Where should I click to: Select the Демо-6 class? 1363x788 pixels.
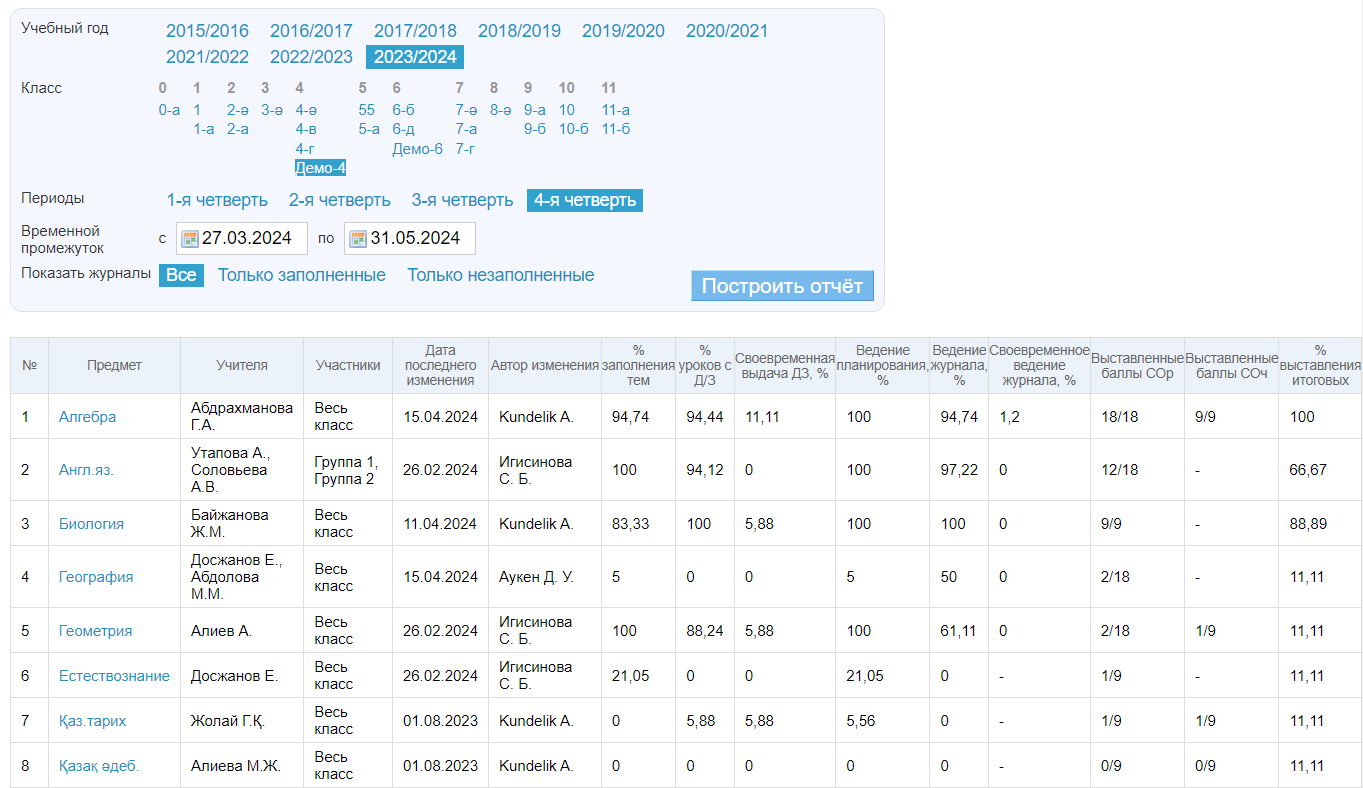[x=417, y=149]
